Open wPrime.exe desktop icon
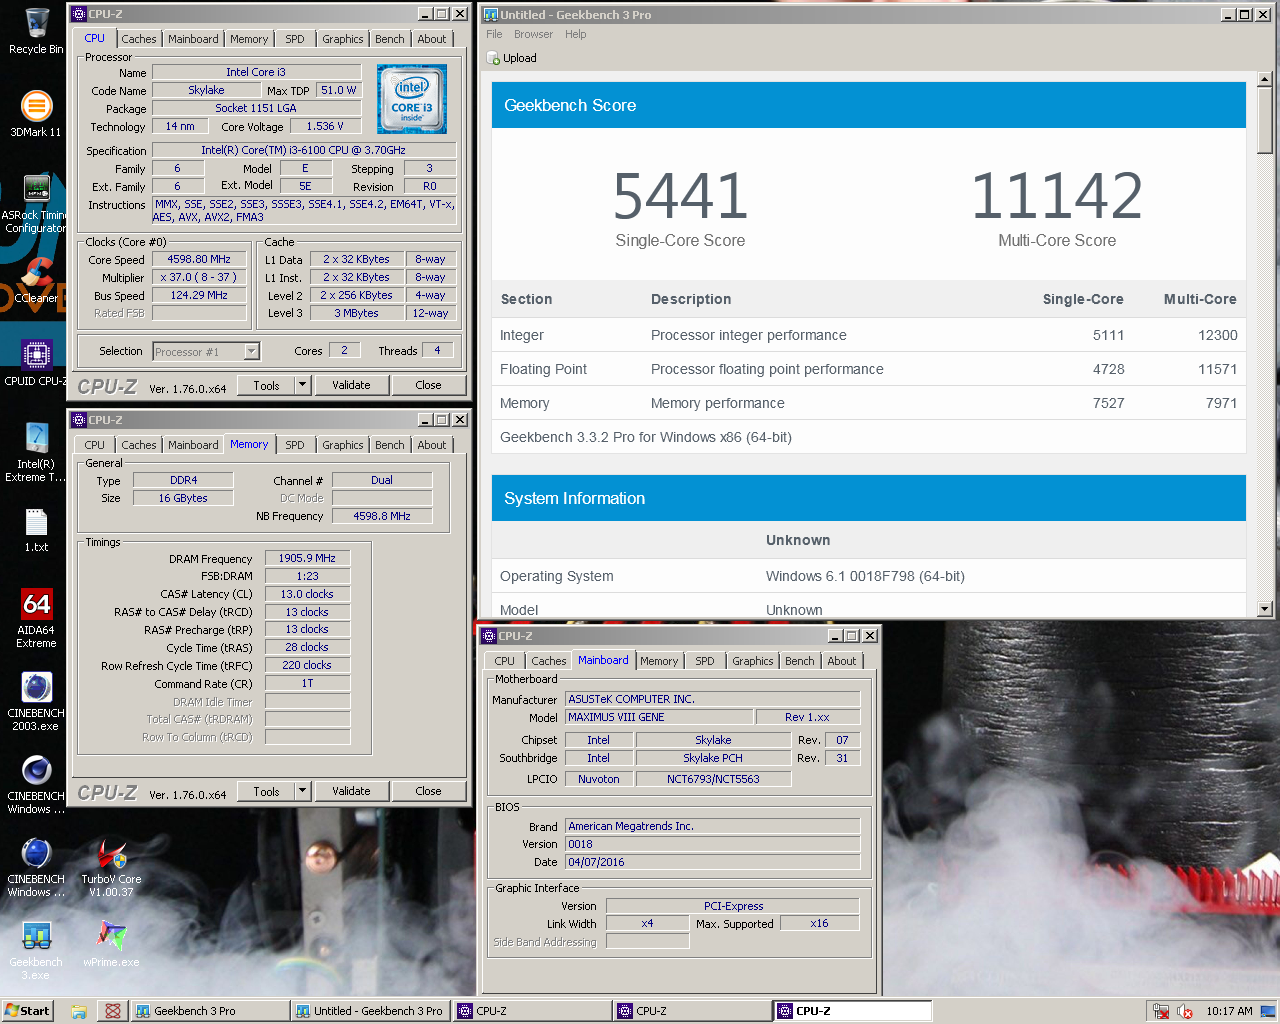 point(112,944)
